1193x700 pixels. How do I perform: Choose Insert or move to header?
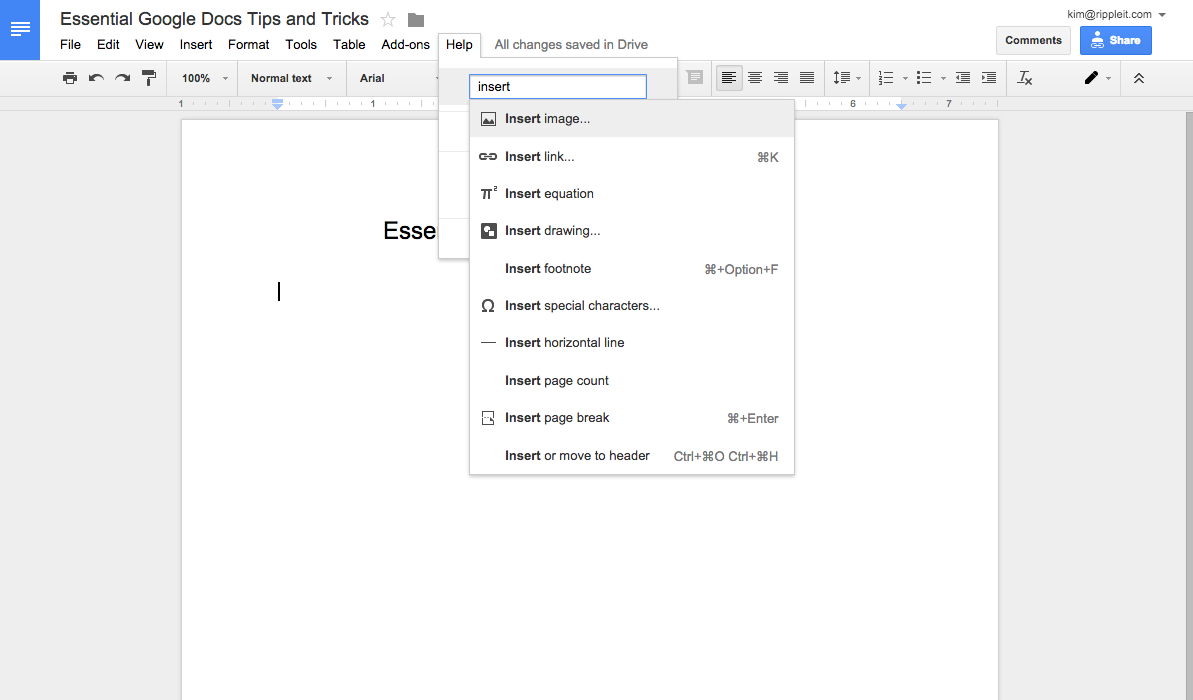631,456
